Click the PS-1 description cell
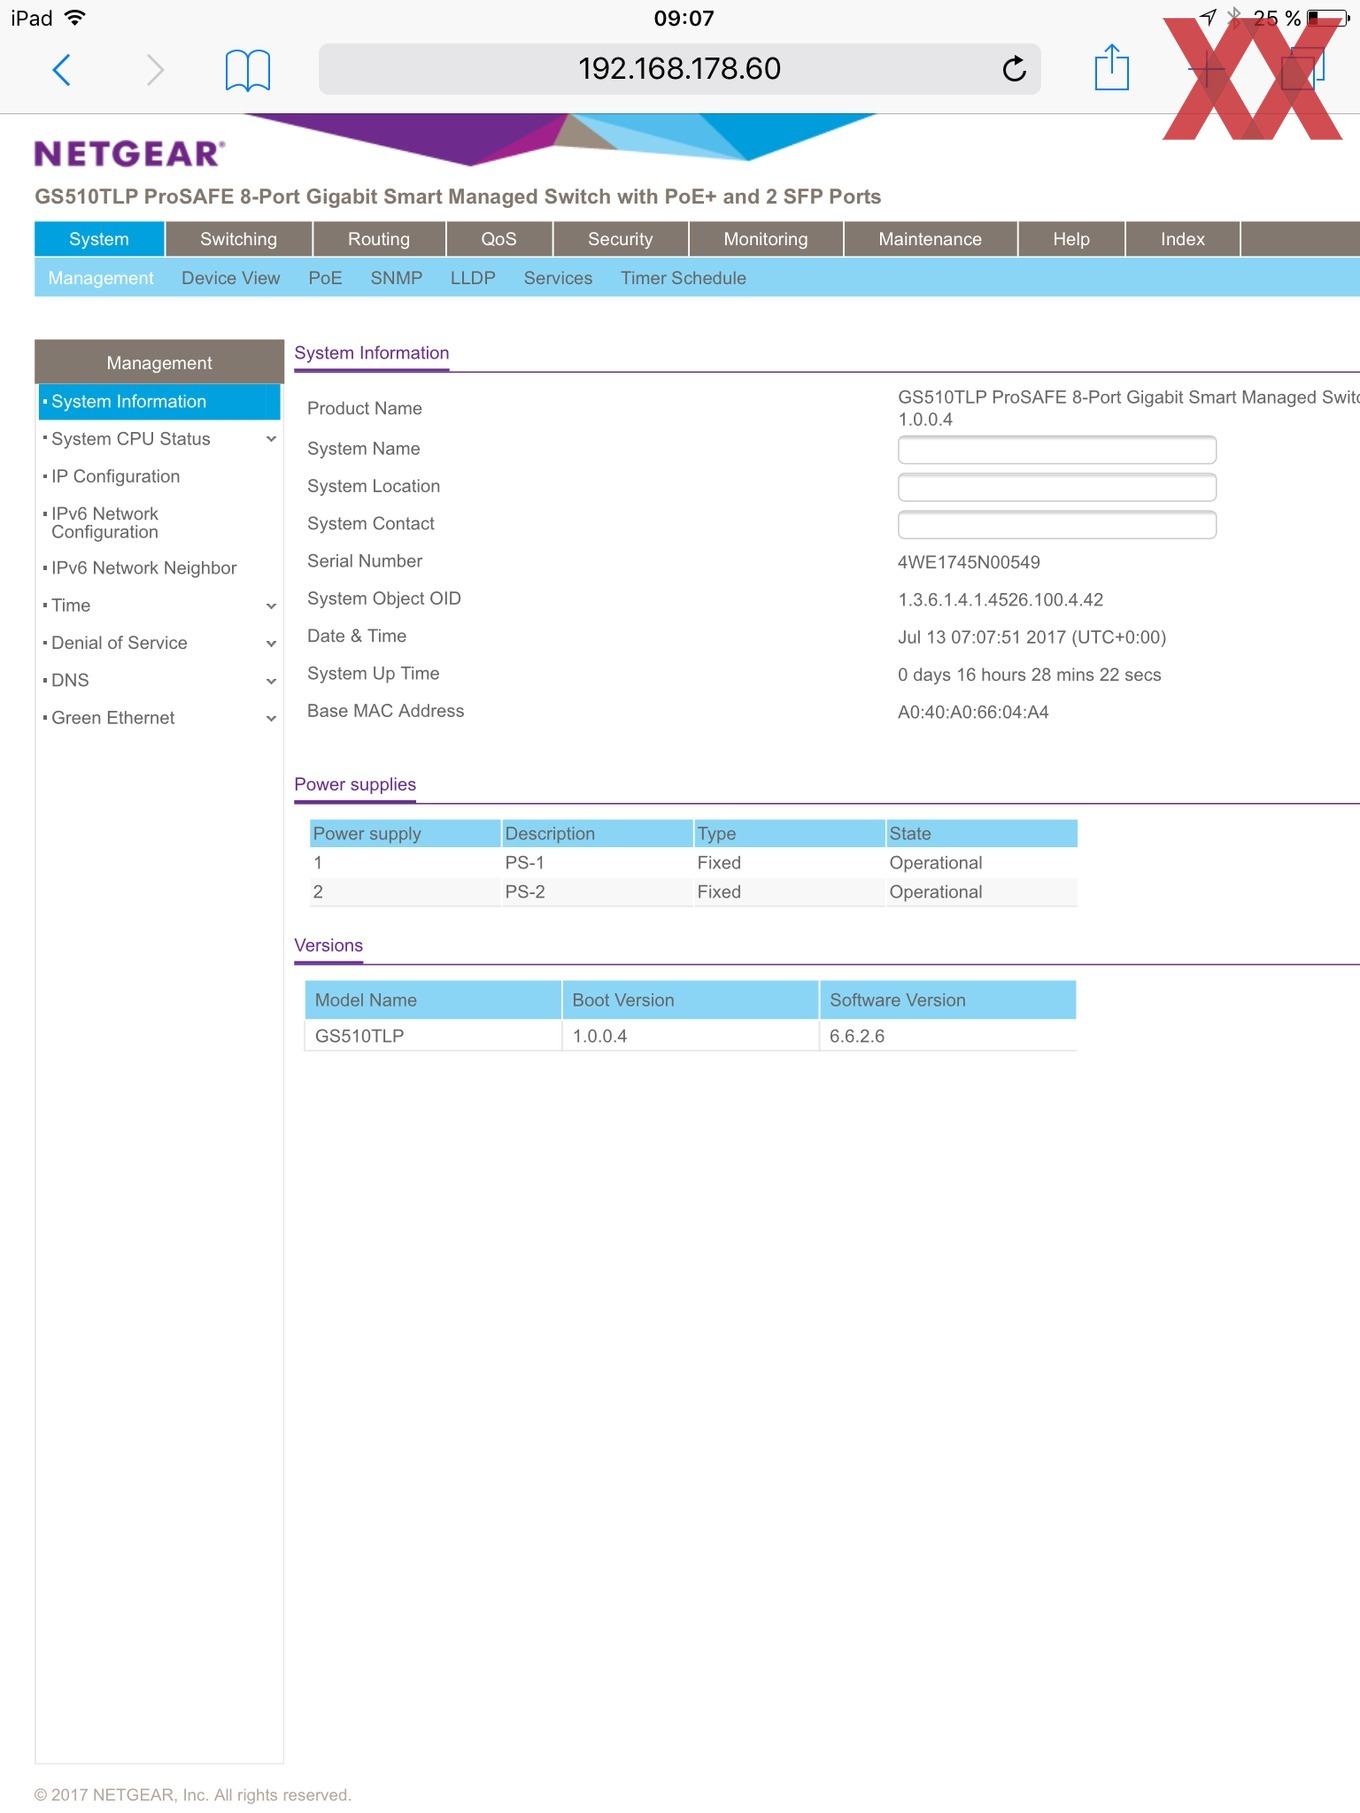 [x=597, y=862]
